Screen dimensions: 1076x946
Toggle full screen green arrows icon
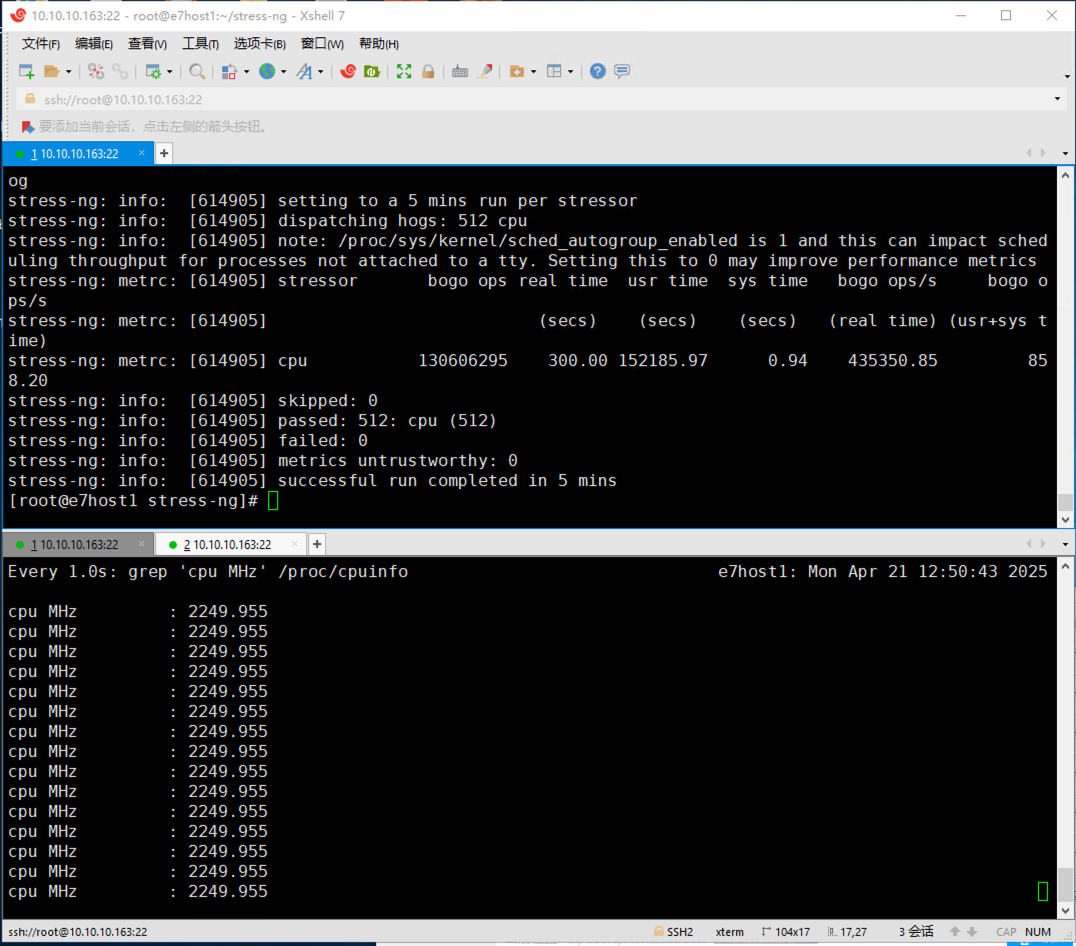coord(404,71)
